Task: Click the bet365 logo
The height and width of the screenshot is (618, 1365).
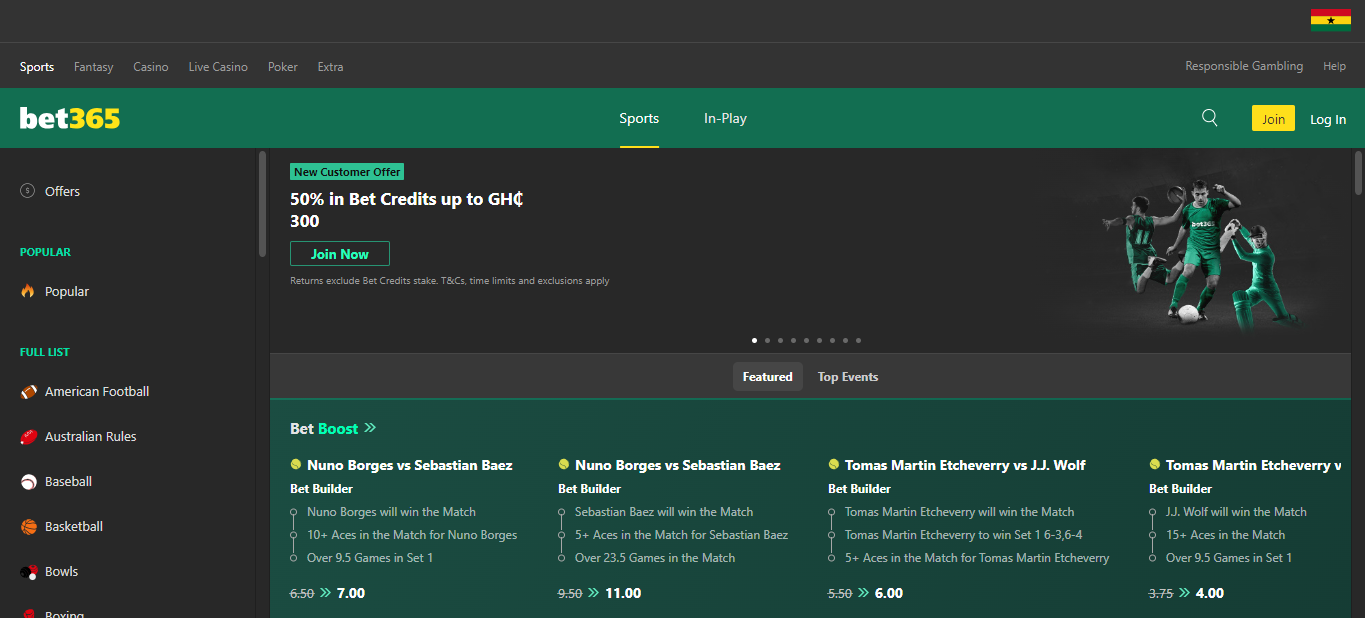Action: tap(70, 118)
